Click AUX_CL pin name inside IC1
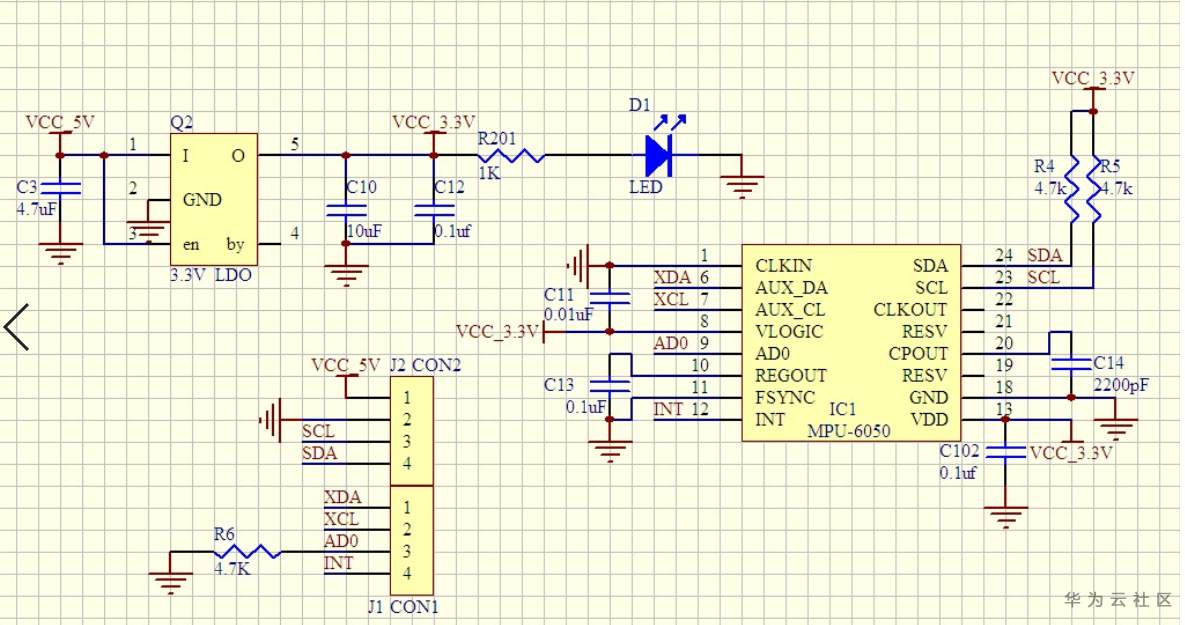This screenshot has height=625, width=1185. tap(790, 310)
